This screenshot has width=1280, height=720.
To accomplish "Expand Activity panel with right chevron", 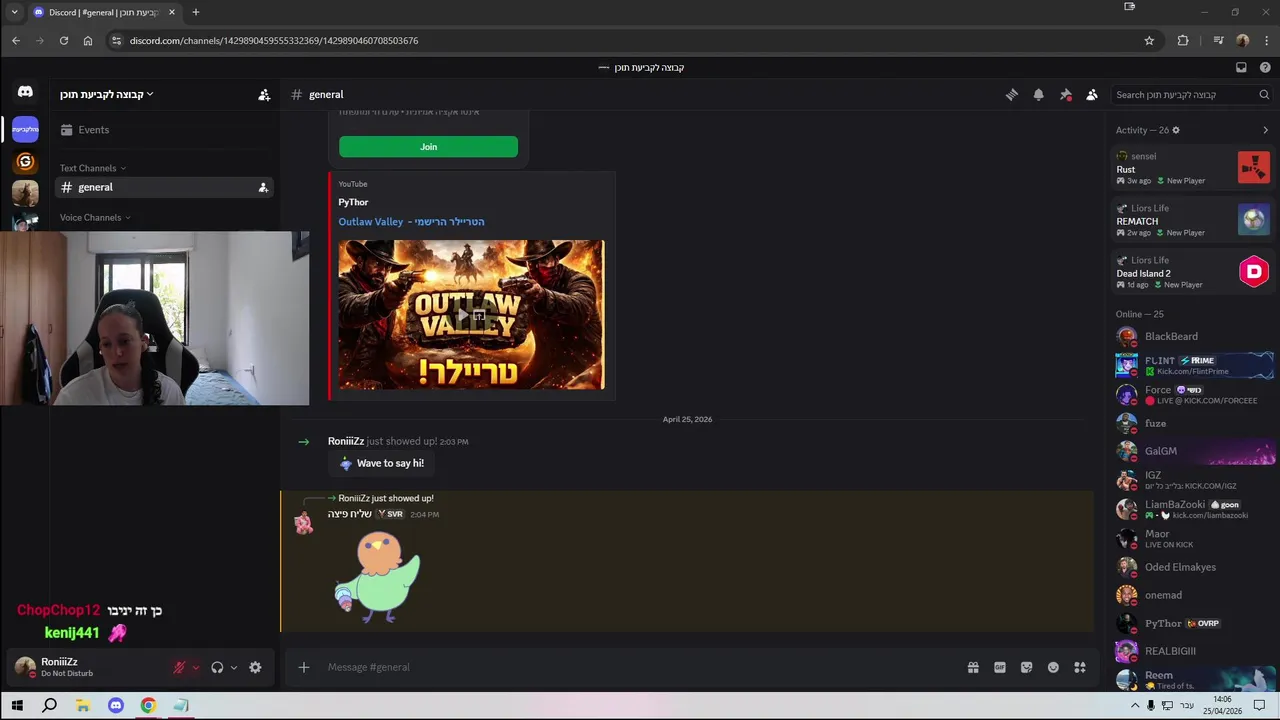I will [x=1265, y=130].
